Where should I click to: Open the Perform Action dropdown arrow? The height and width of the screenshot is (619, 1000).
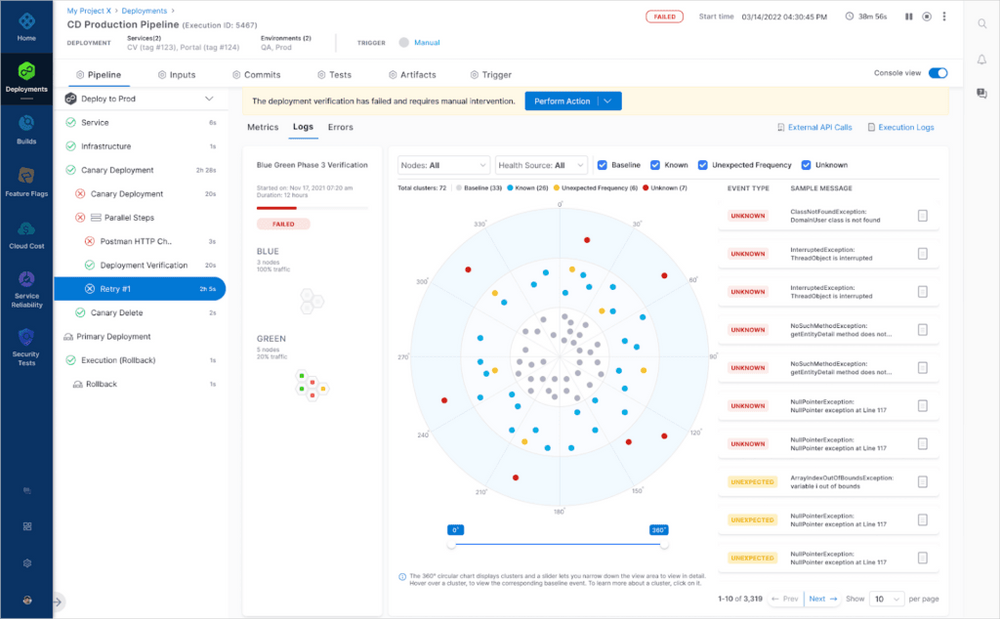pos(608,101)
